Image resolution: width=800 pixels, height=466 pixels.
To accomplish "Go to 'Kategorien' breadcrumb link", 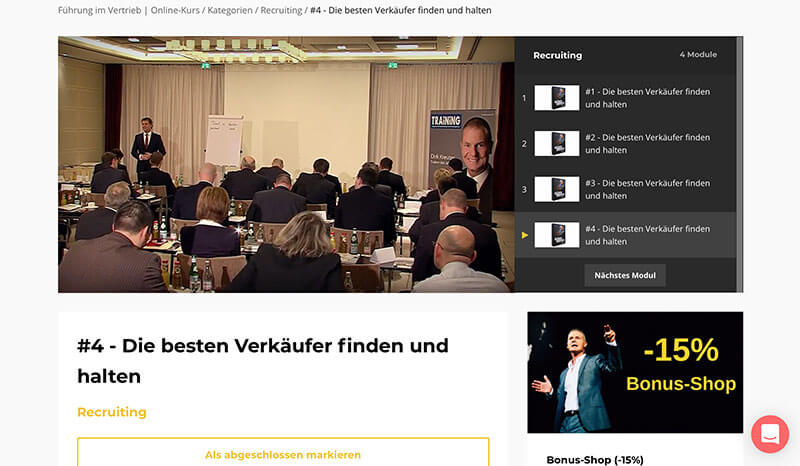I will [230, 10].
